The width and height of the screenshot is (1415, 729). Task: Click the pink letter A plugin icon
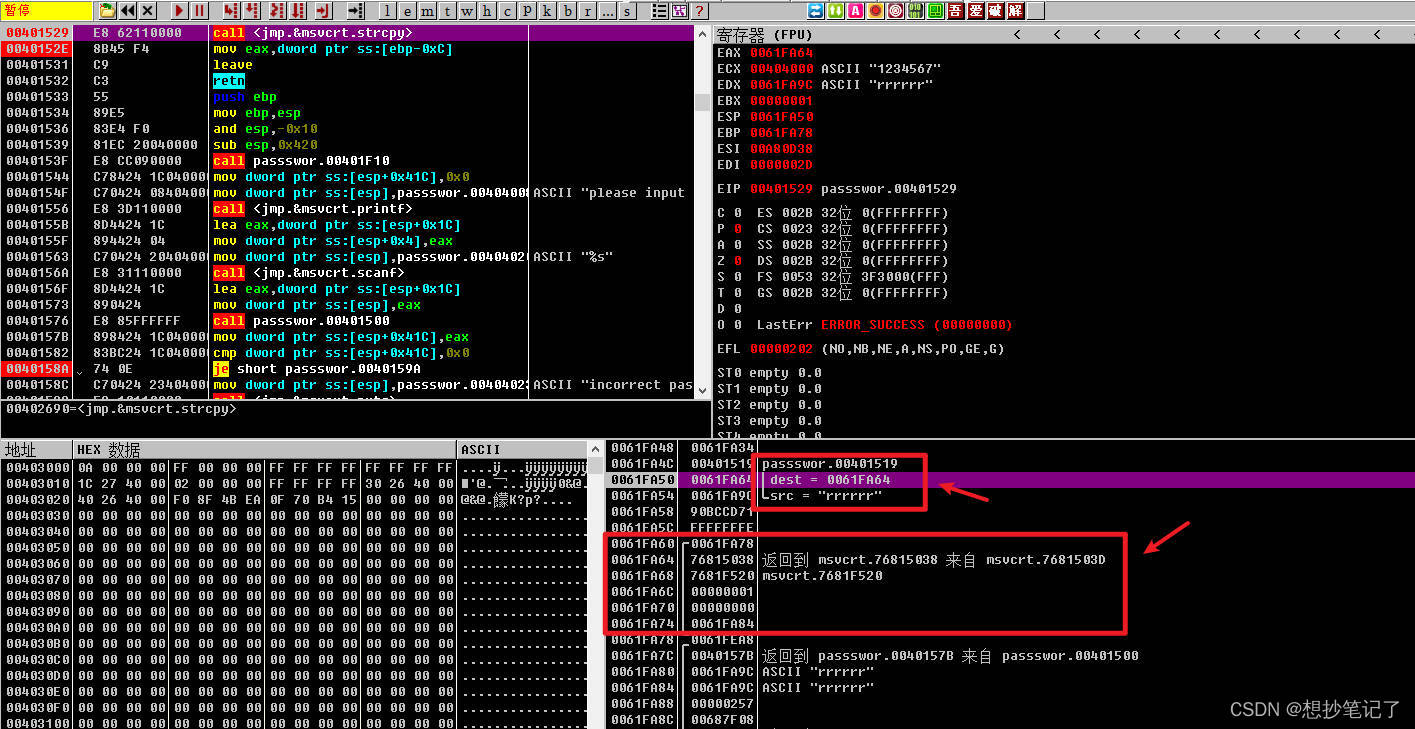(x=855, y=11)
